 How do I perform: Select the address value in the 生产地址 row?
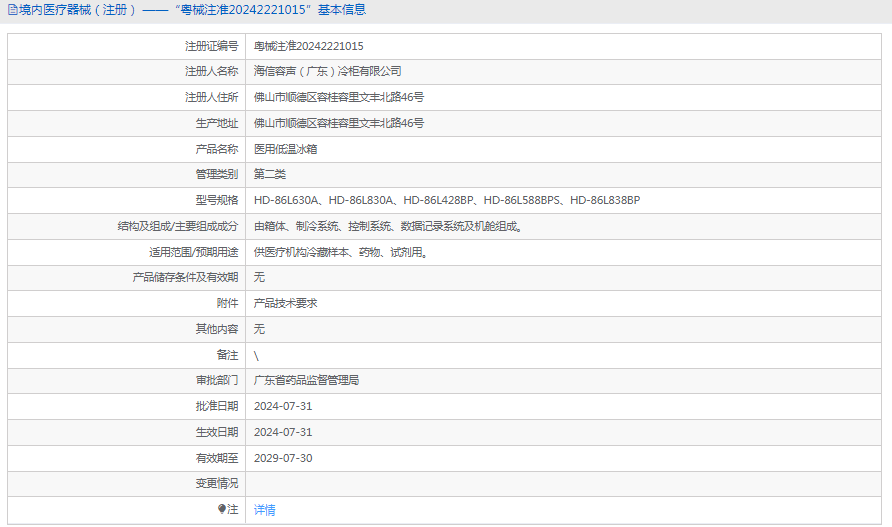click(x=339, y=123)
